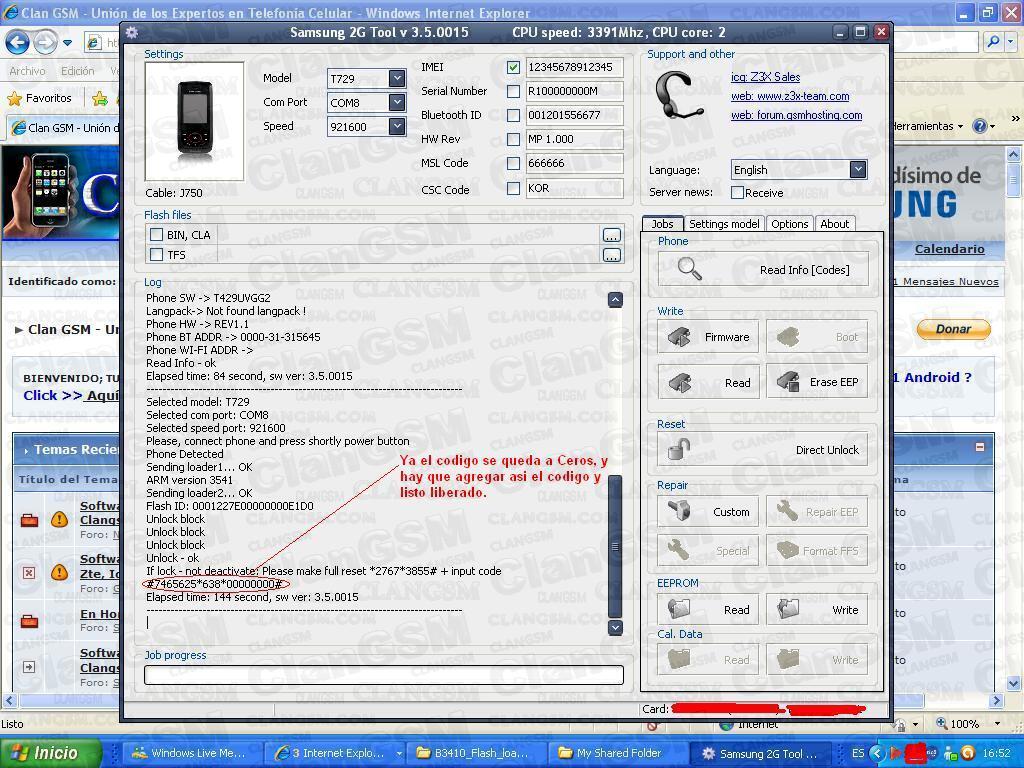Open the icq: Z3X Sales link
Screen dimensions: 1024x768
(765, 77)
